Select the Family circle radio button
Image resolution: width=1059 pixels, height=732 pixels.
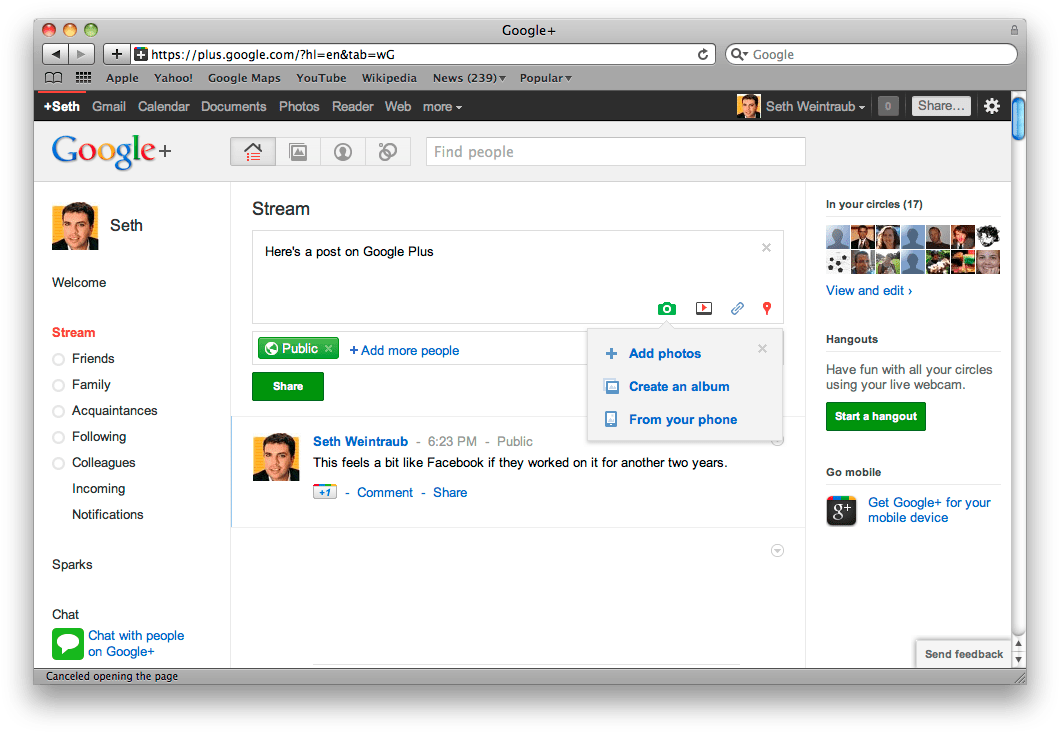pyautogui.click(x=59, y=385)
